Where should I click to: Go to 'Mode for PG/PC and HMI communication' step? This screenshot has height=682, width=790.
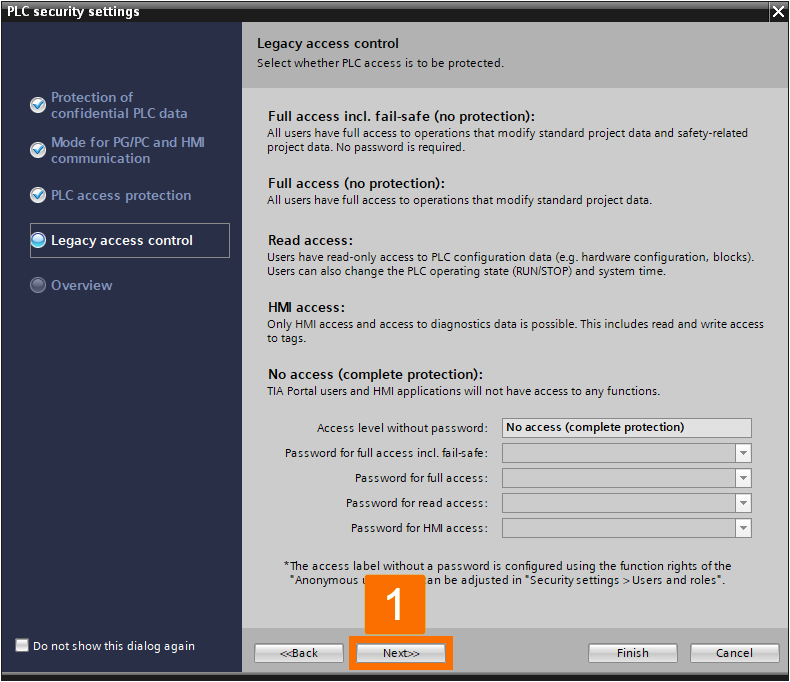point(127,150)
